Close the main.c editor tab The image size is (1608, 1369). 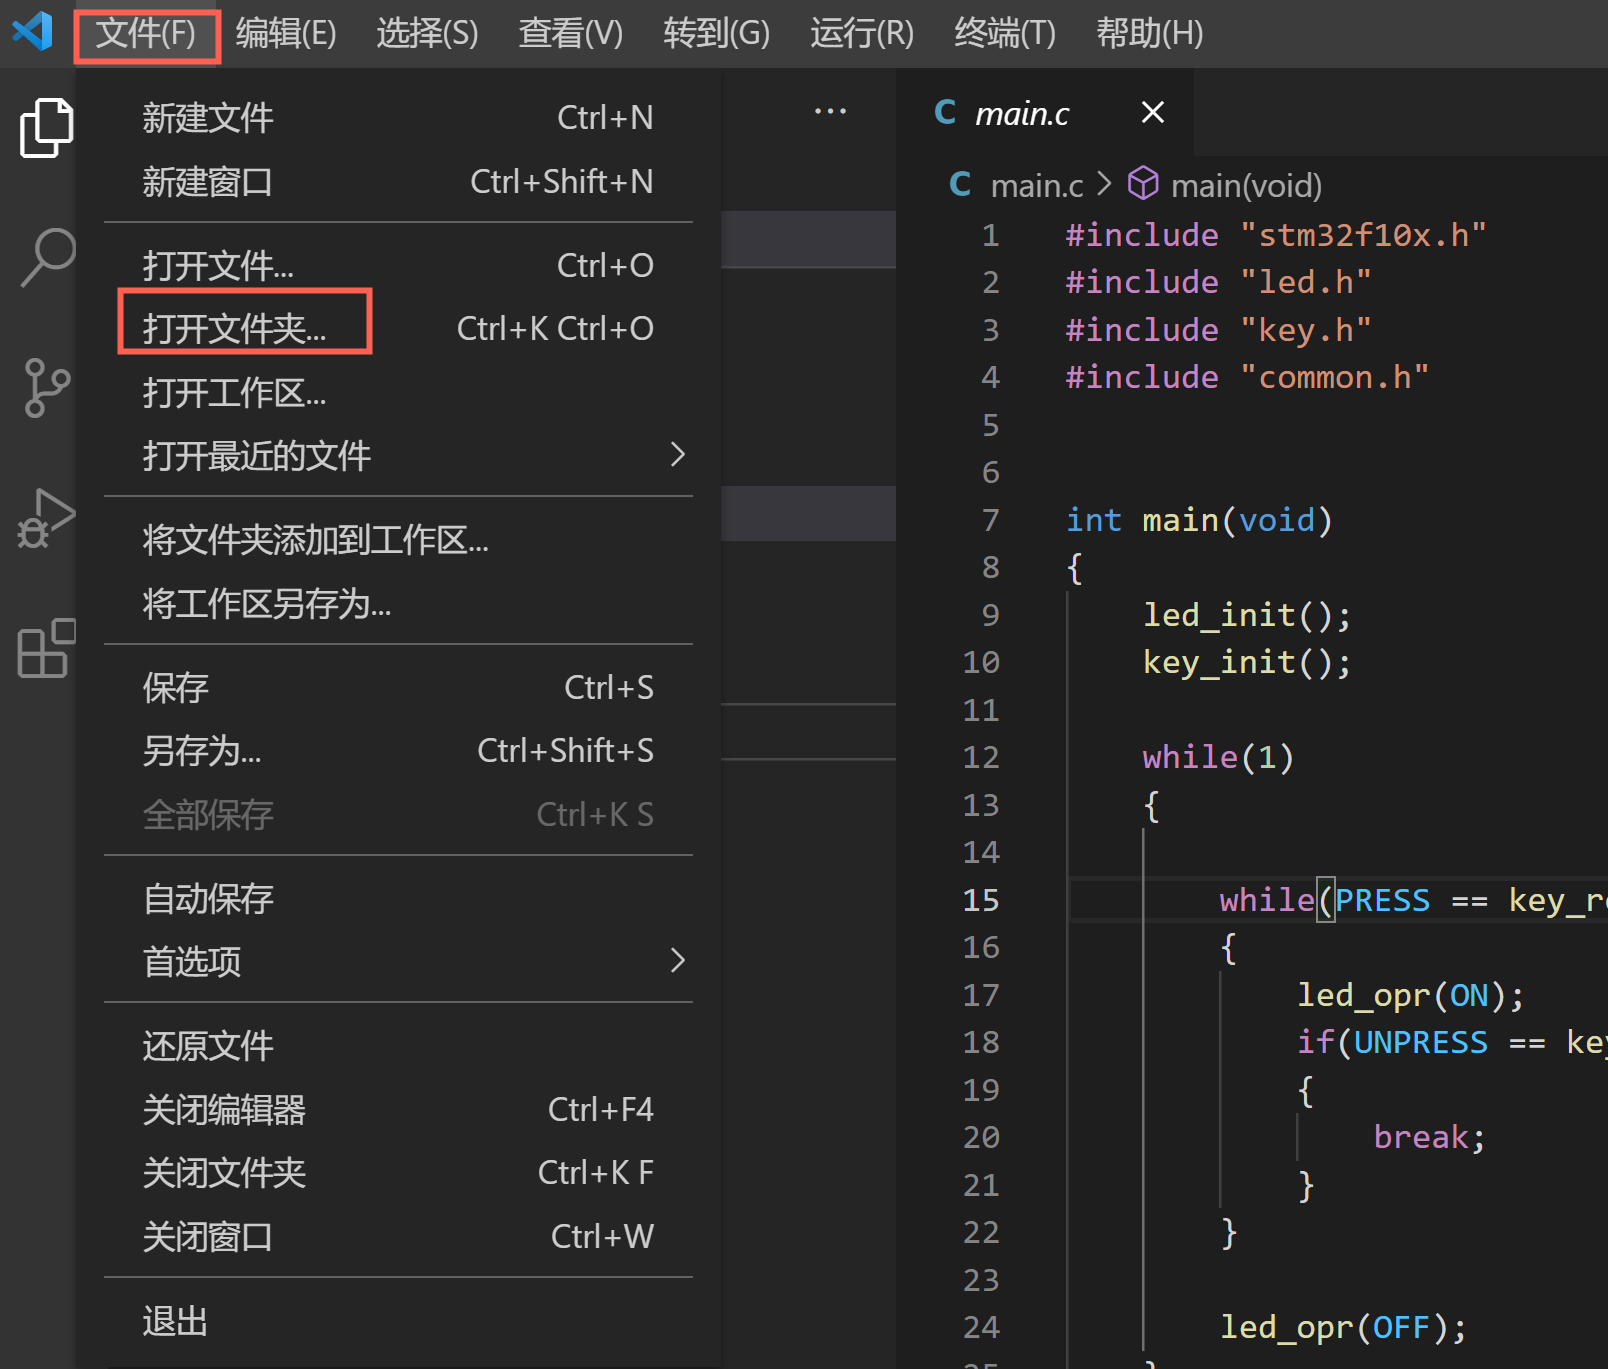point(1152,112)
